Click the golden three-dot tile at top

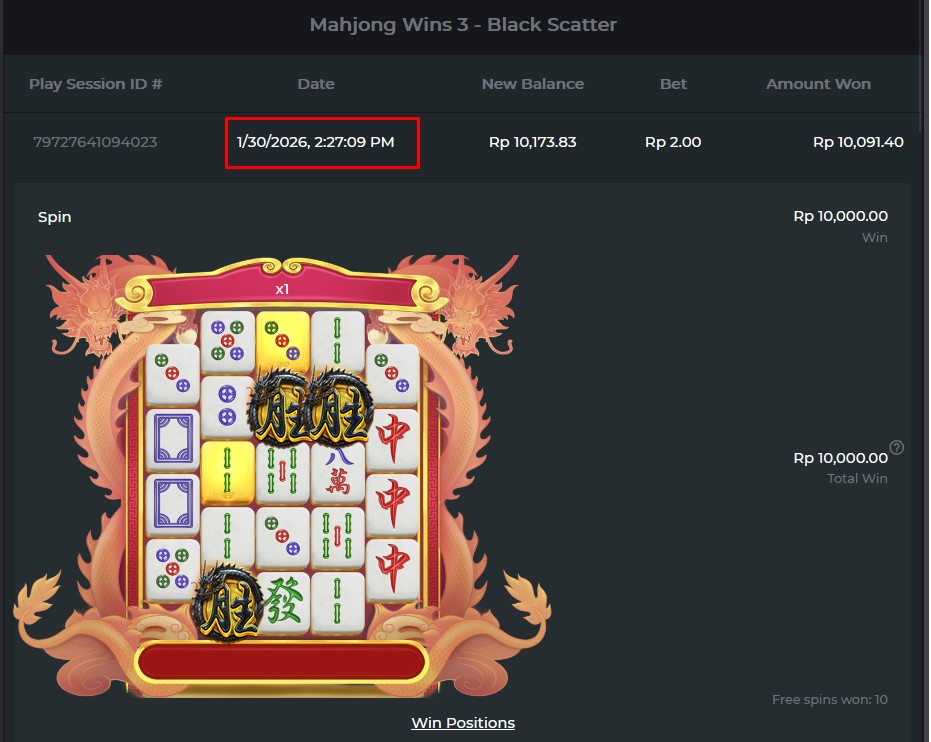coord(283,341)
